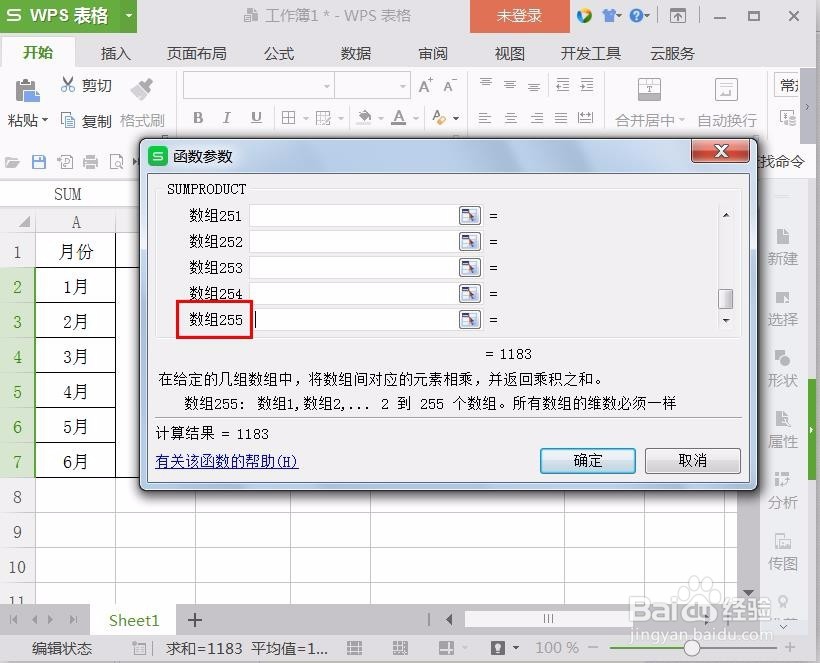Viewport: 820px width, 663px height.
Task: Toggle bold formatting with the B icon
Action: [197, 118]
